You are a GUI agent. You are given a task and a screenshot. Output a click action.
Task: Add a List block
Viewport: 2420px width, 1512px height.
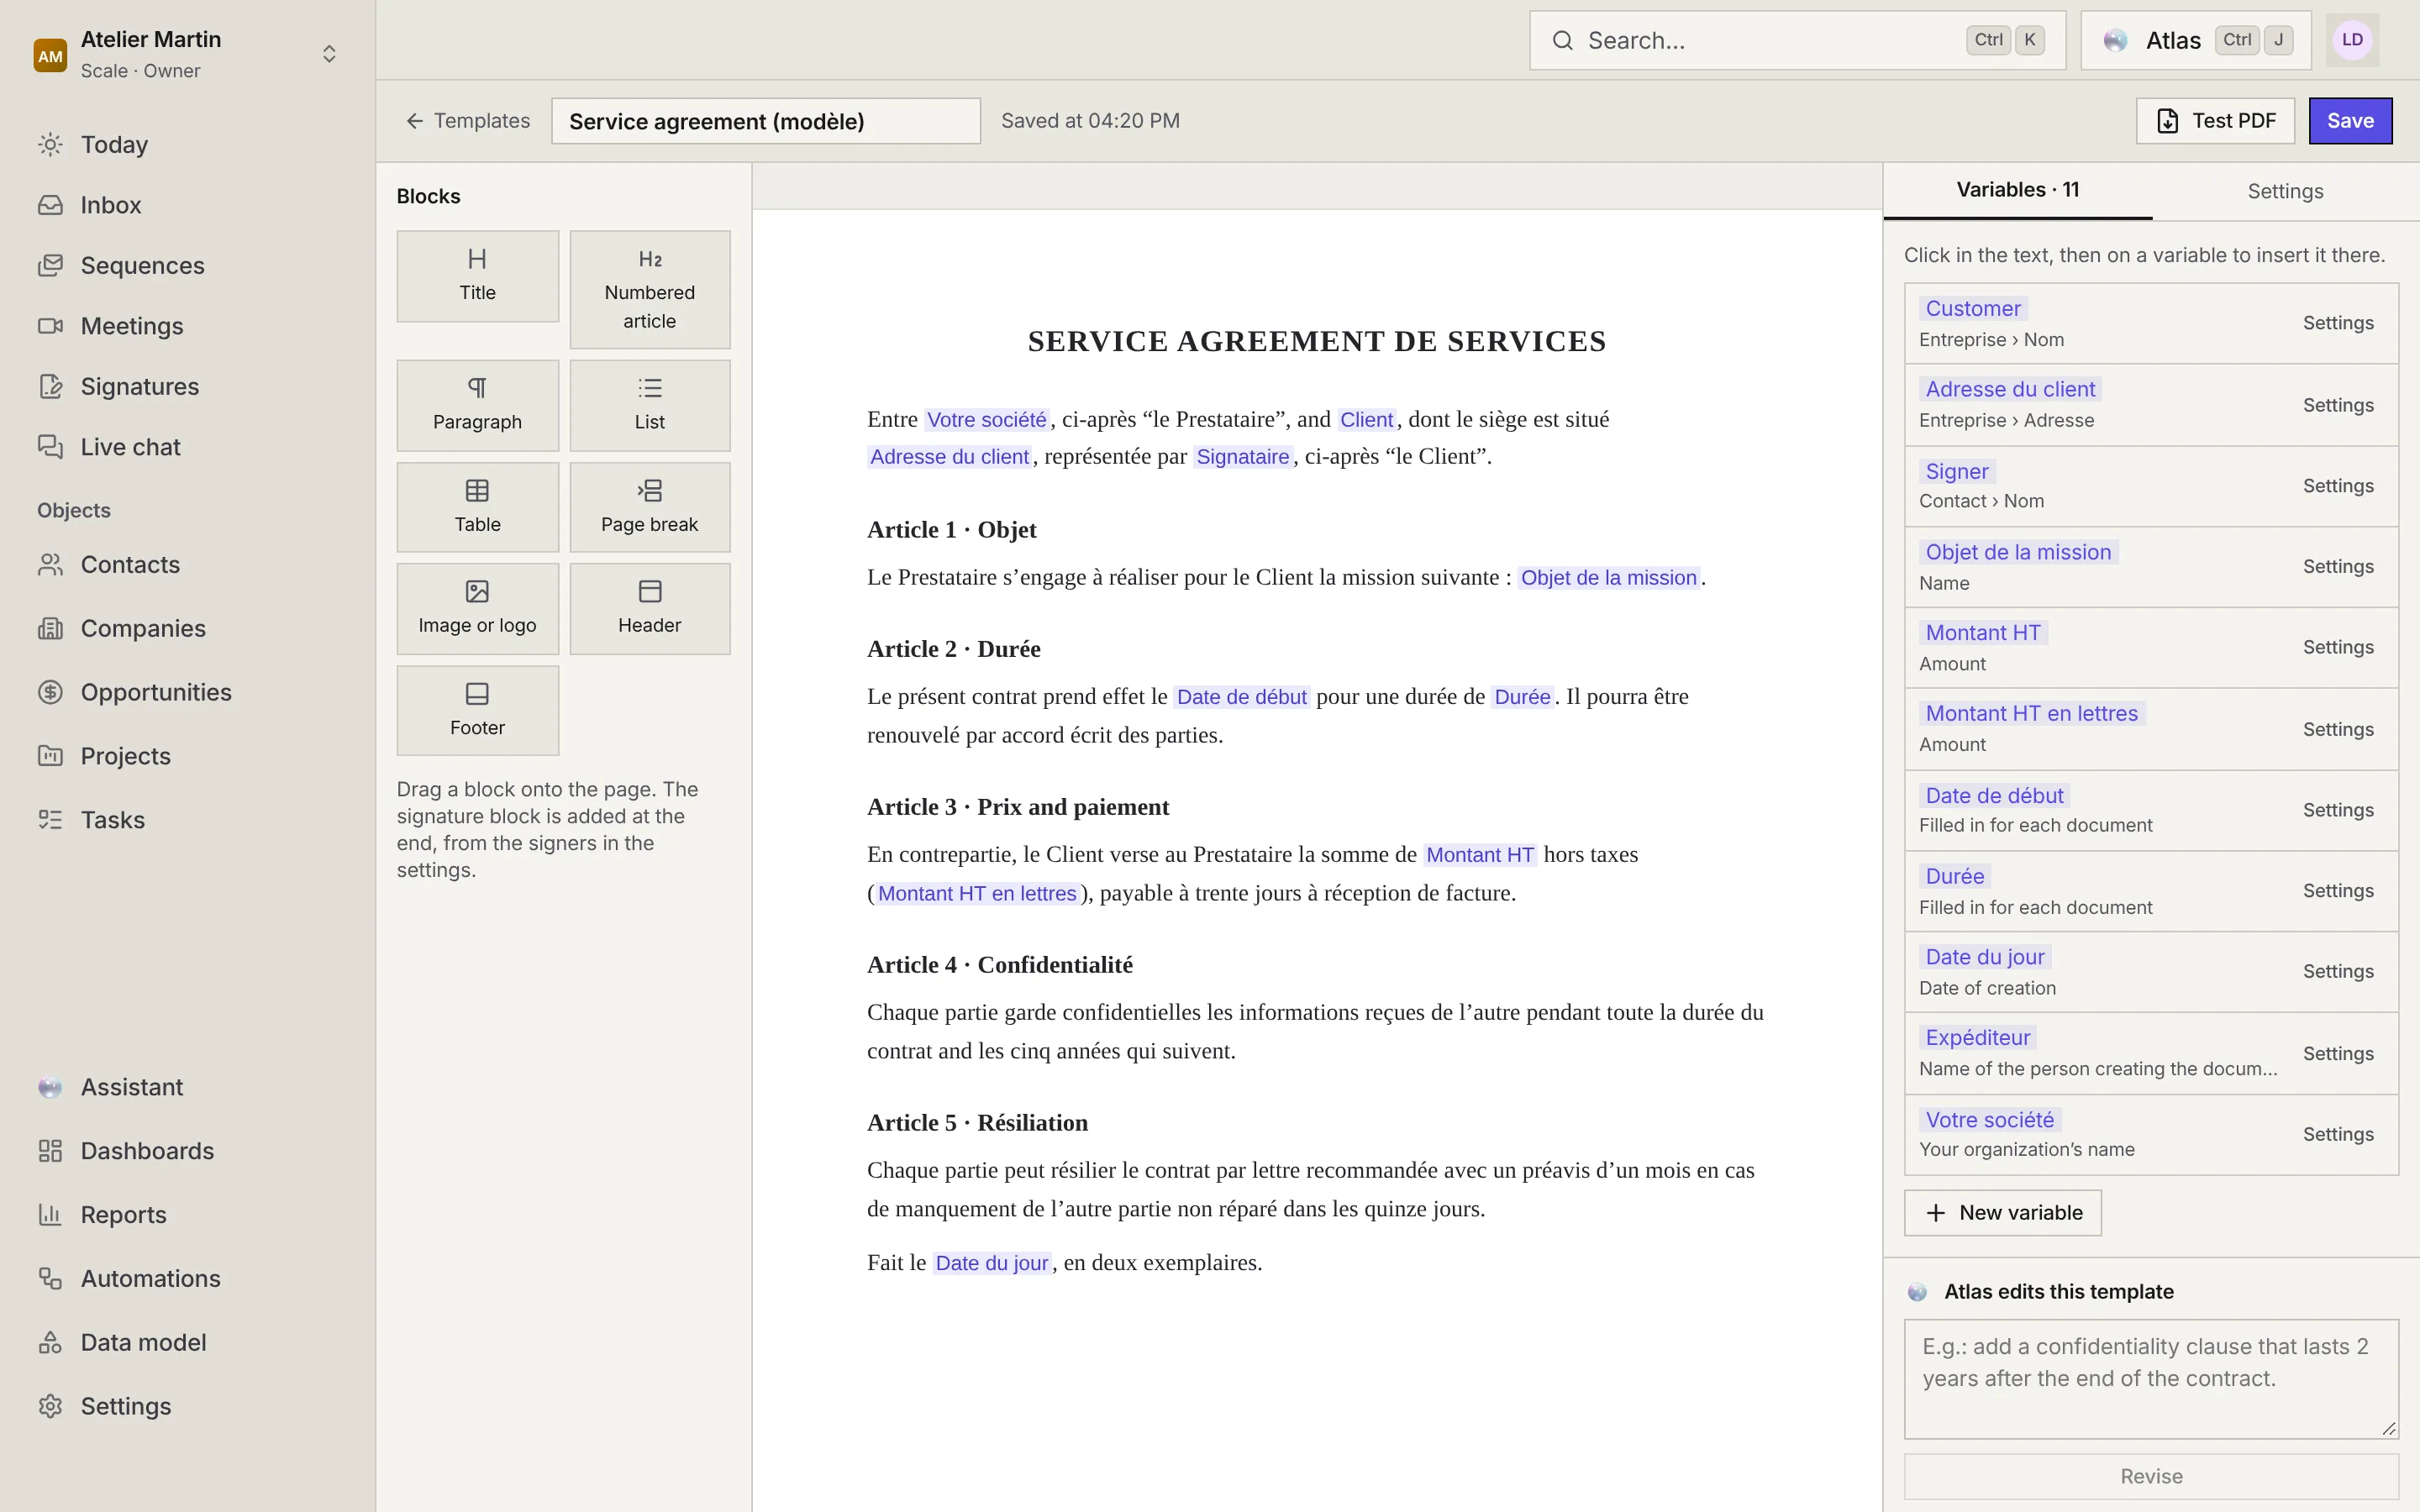coord(650,405)
